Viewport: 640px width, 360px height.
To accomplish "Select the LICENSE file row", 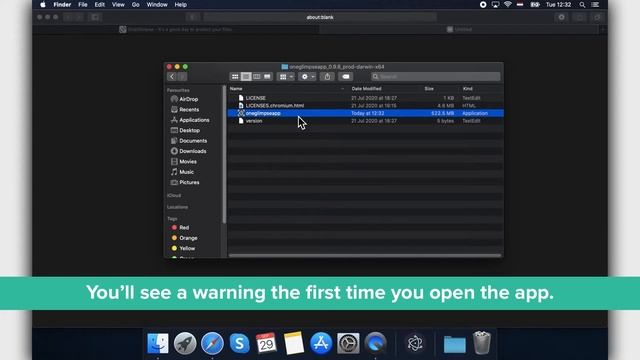I will click(x=365, y=98).
